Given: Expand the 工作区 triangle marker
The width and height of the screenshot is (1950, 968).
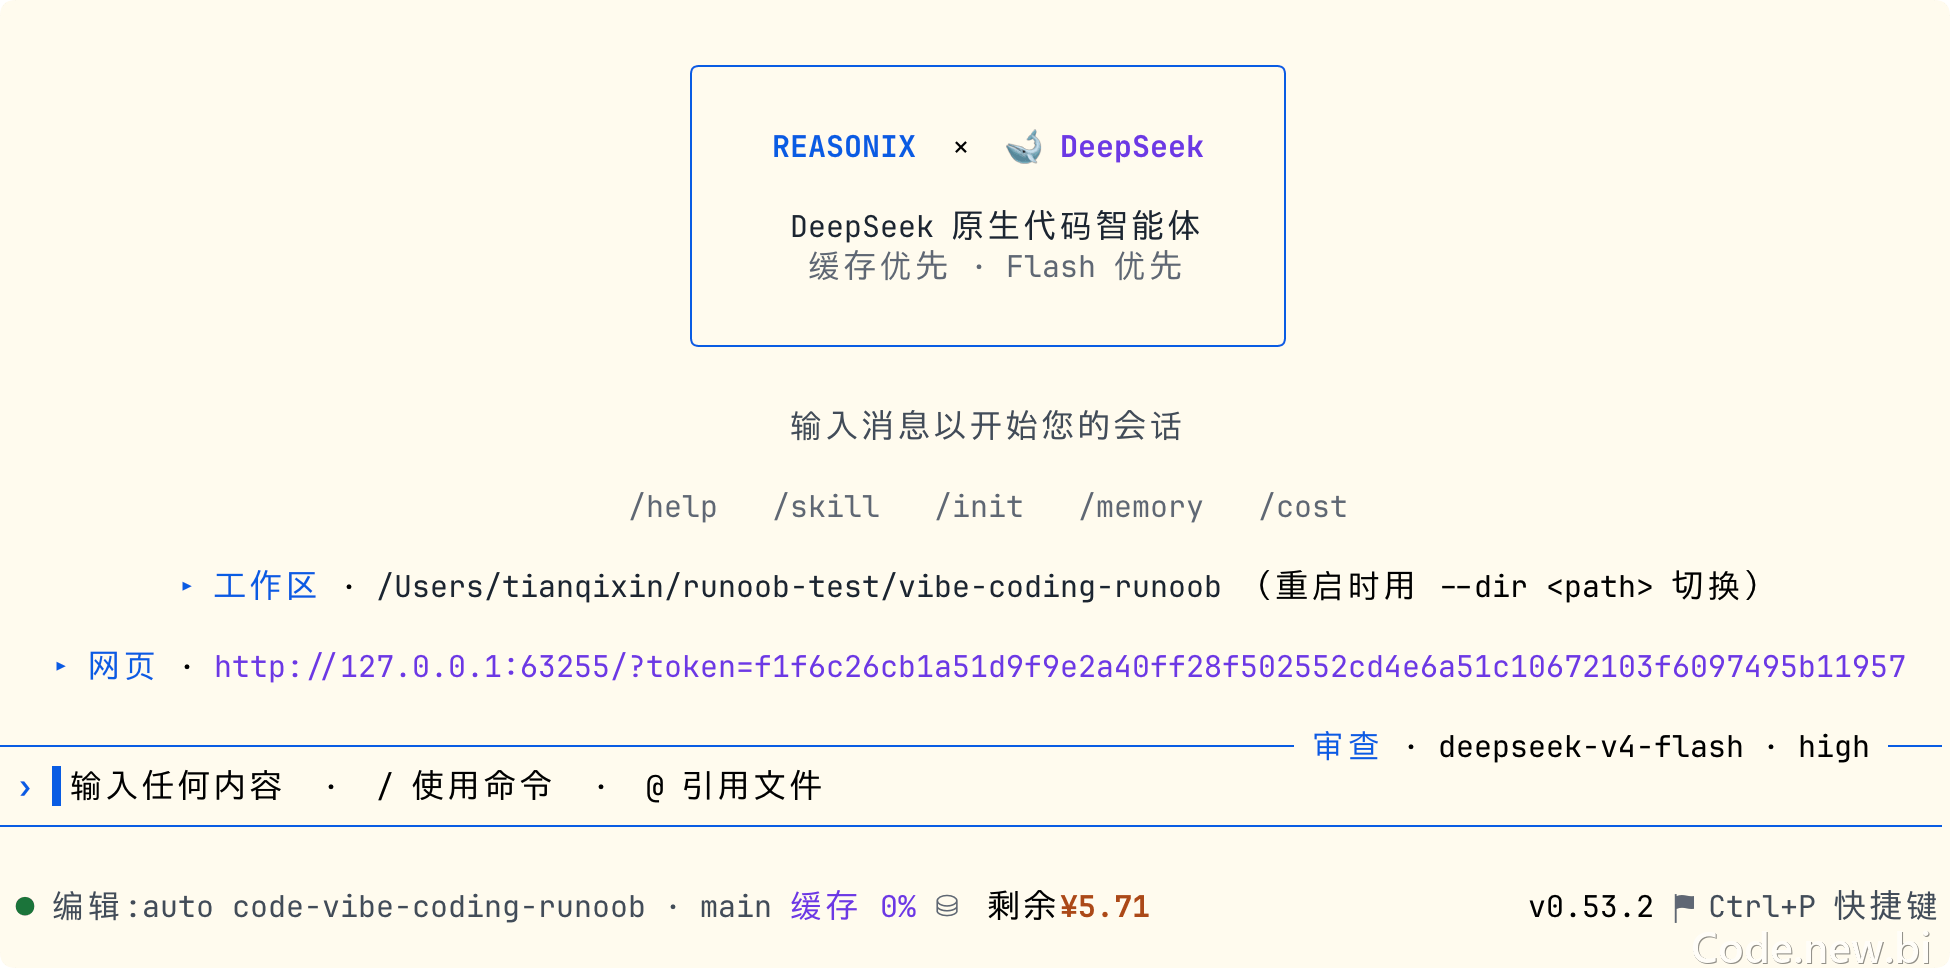Looking at the screenshot, I should [187, 586].
